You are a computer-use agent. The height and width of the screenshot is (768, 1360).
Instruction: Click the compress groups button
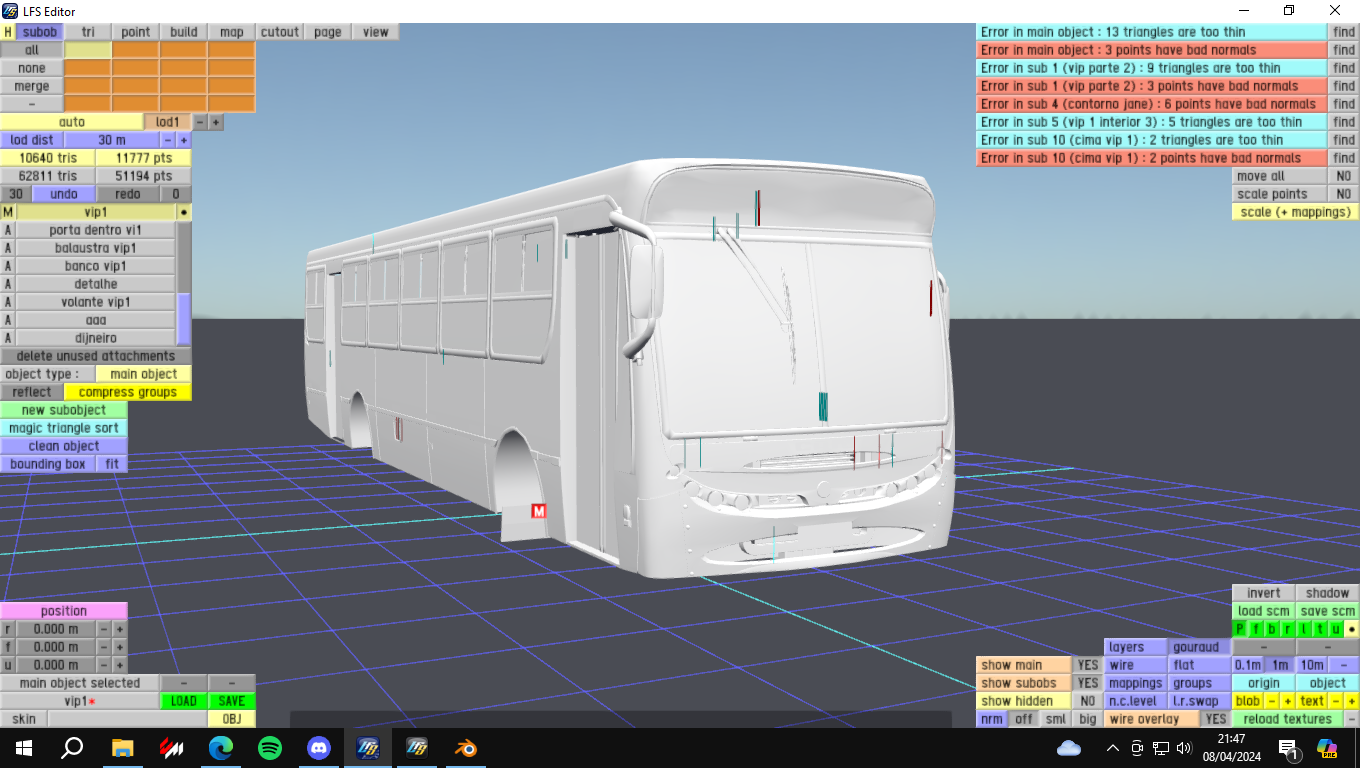click(x=128, y=392)
